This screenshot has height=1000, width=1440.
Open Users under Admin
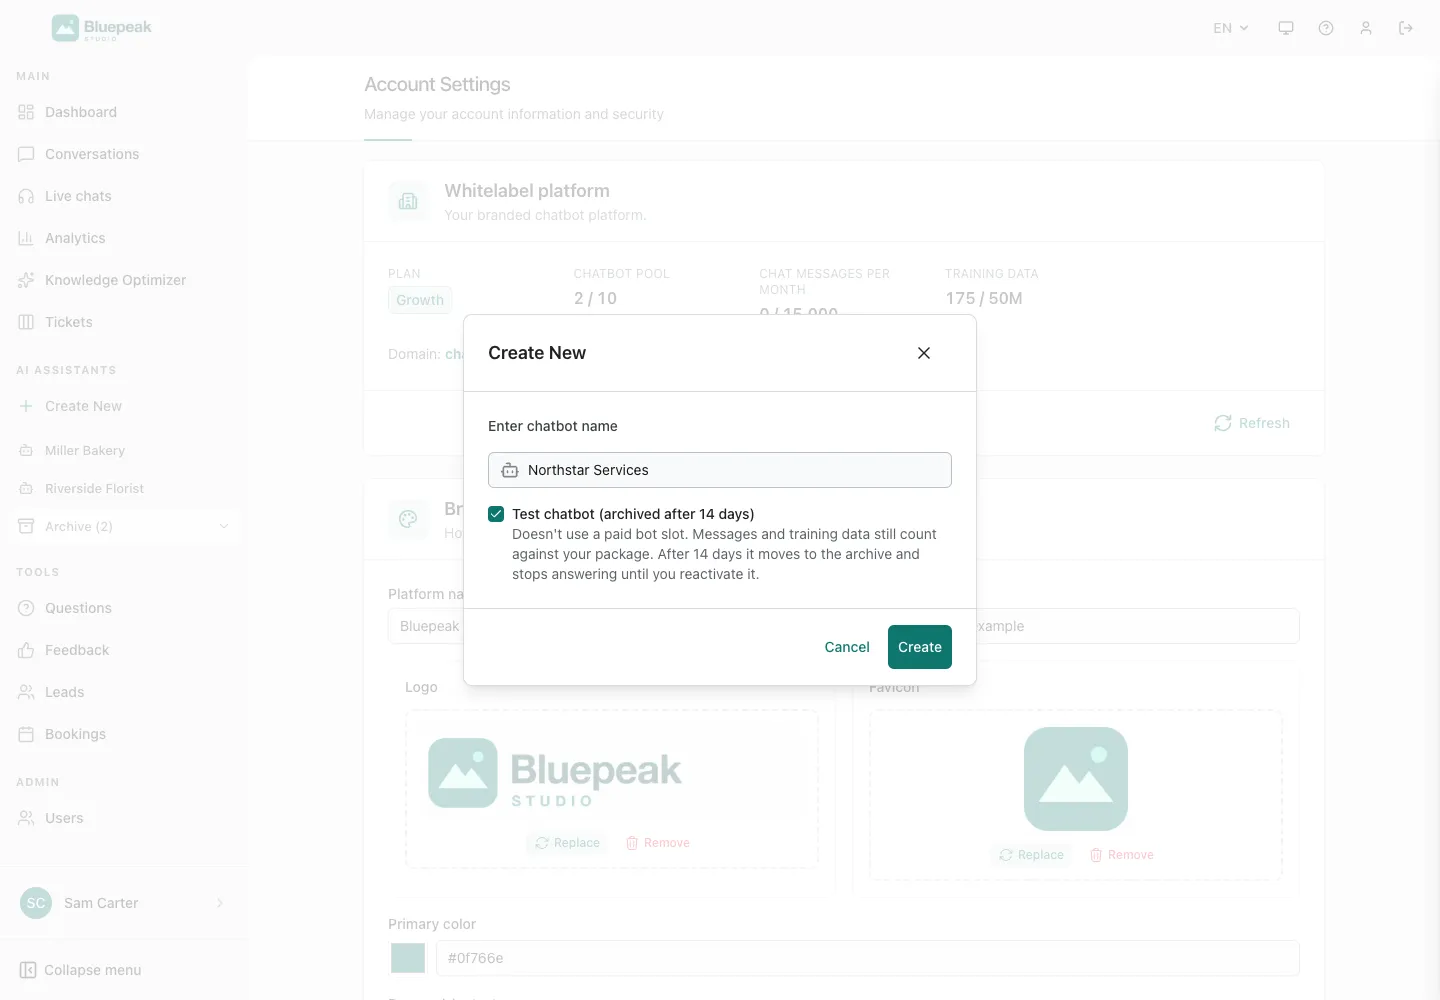pos(124,818)
